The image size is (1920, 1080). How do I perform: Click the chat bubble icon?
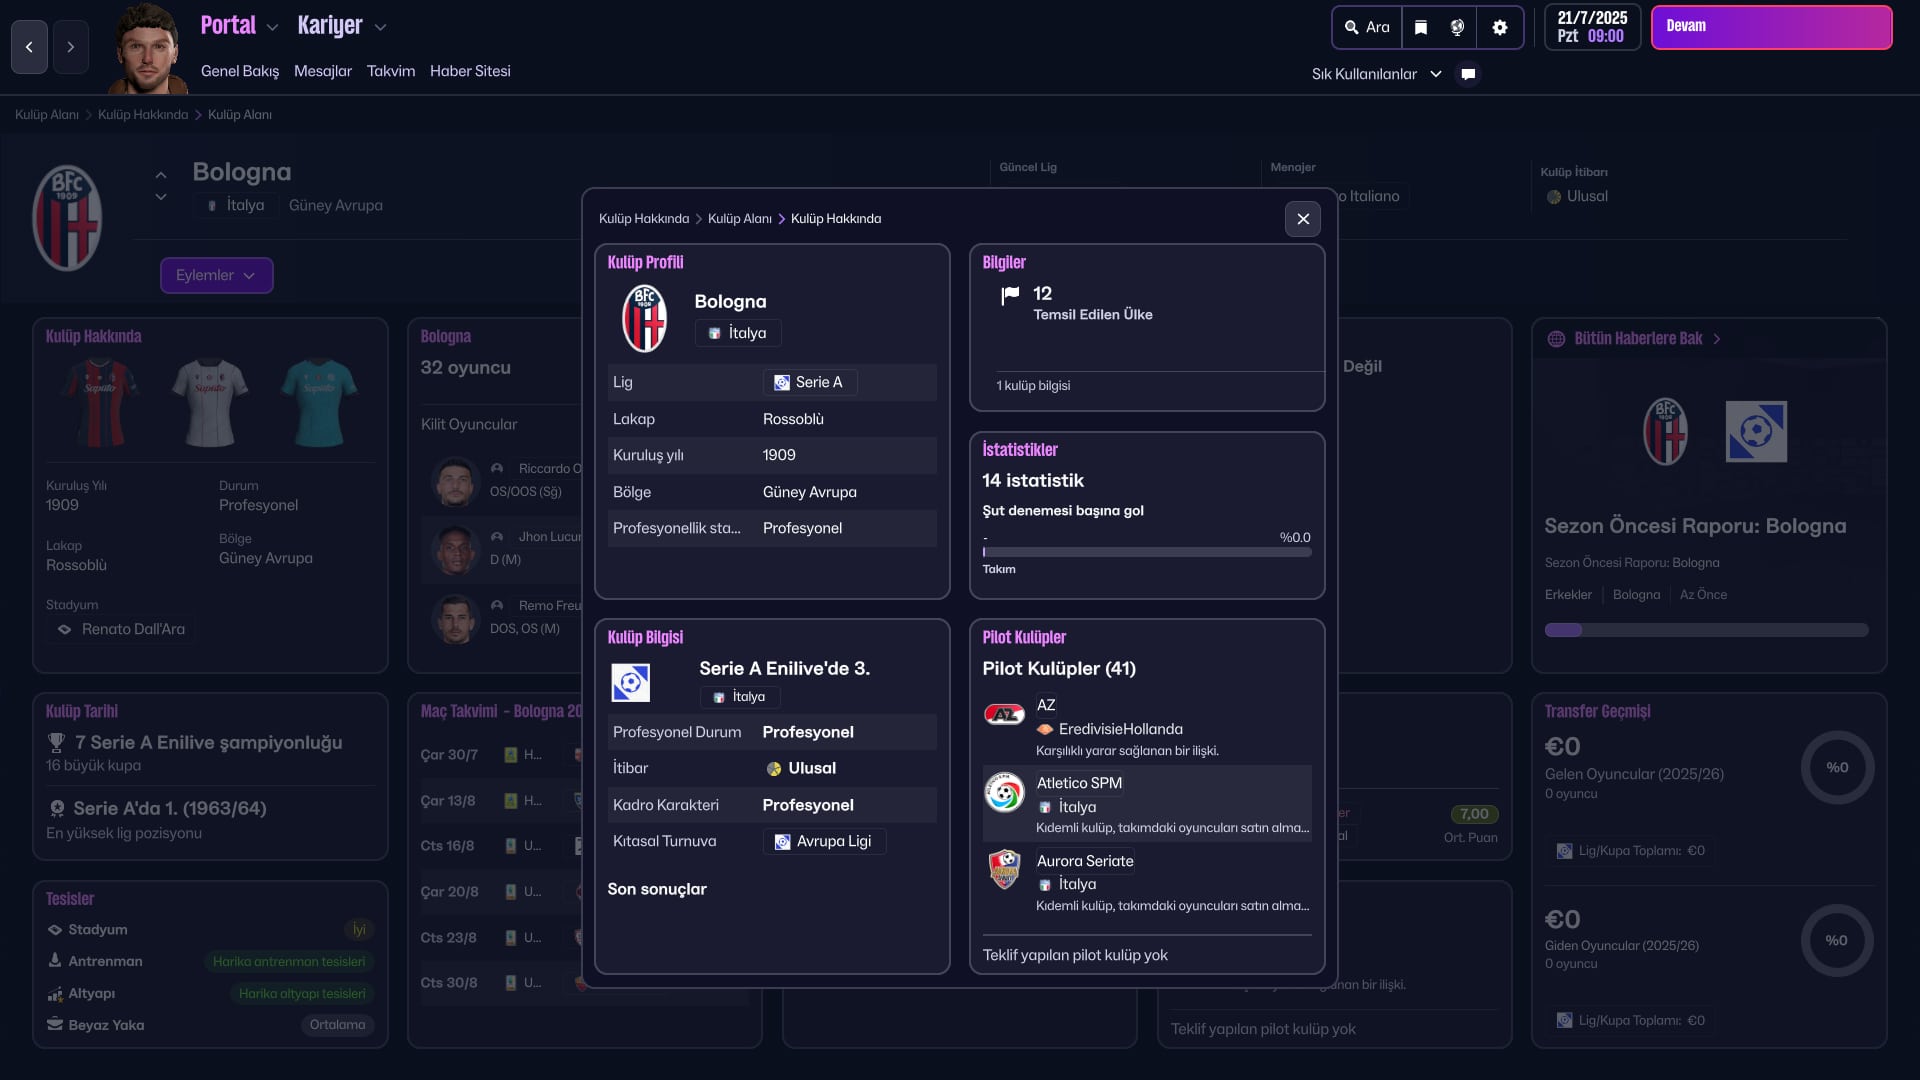tap(1468, 74)
